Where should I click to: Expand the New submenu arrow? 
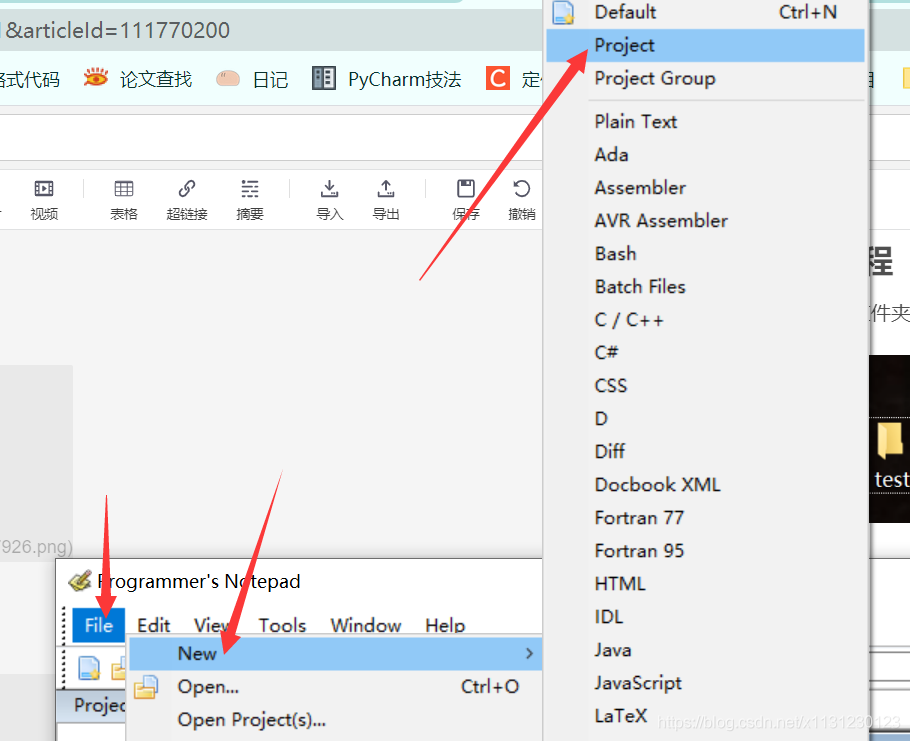529,653
